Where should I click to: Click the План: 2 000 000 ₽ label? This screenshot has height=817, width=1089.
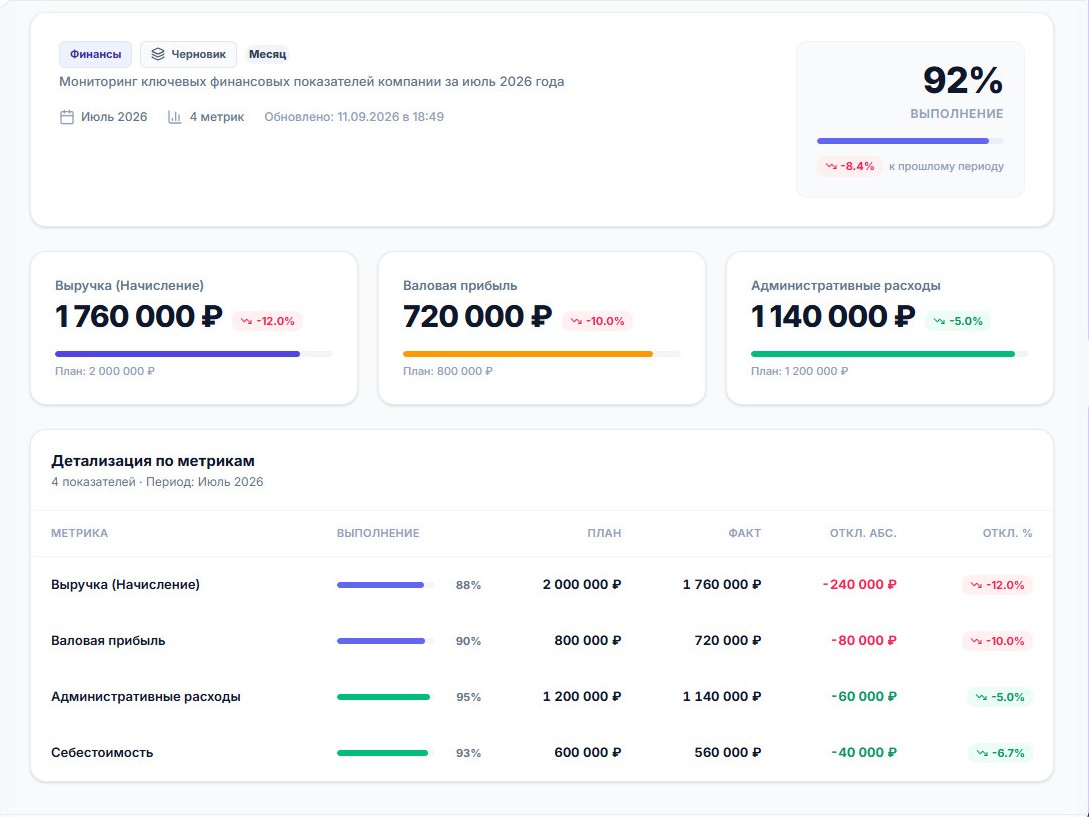(x=105, y=372)
